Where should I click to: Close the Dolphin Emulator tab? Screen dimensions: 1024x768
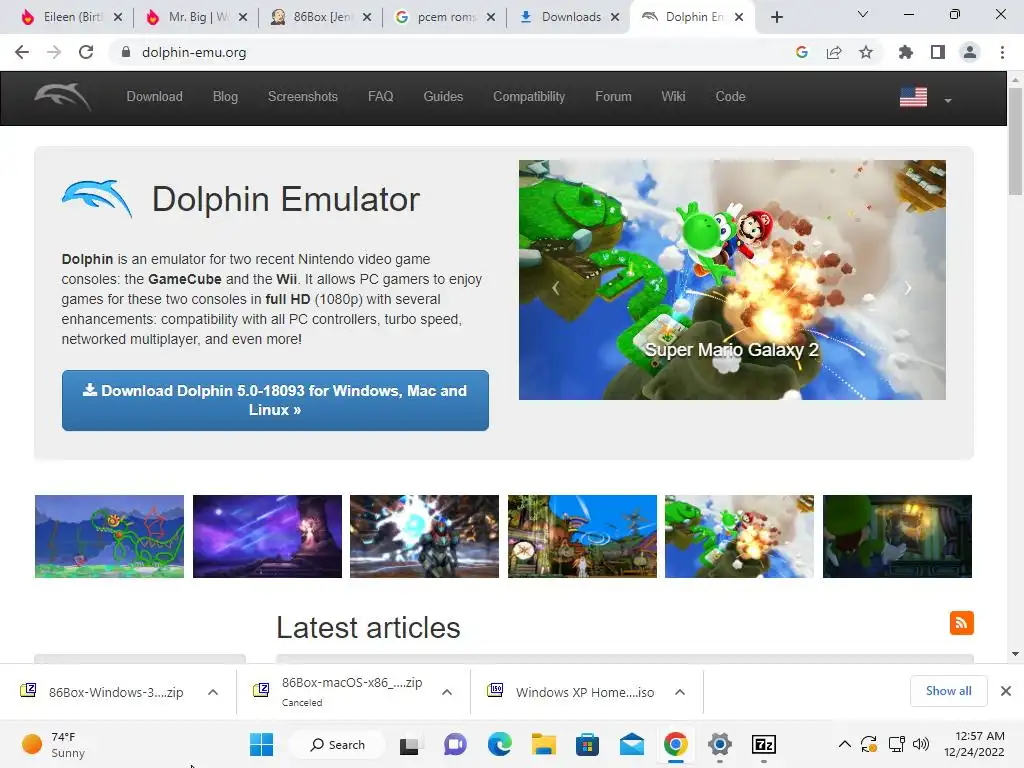pos(739,17)
